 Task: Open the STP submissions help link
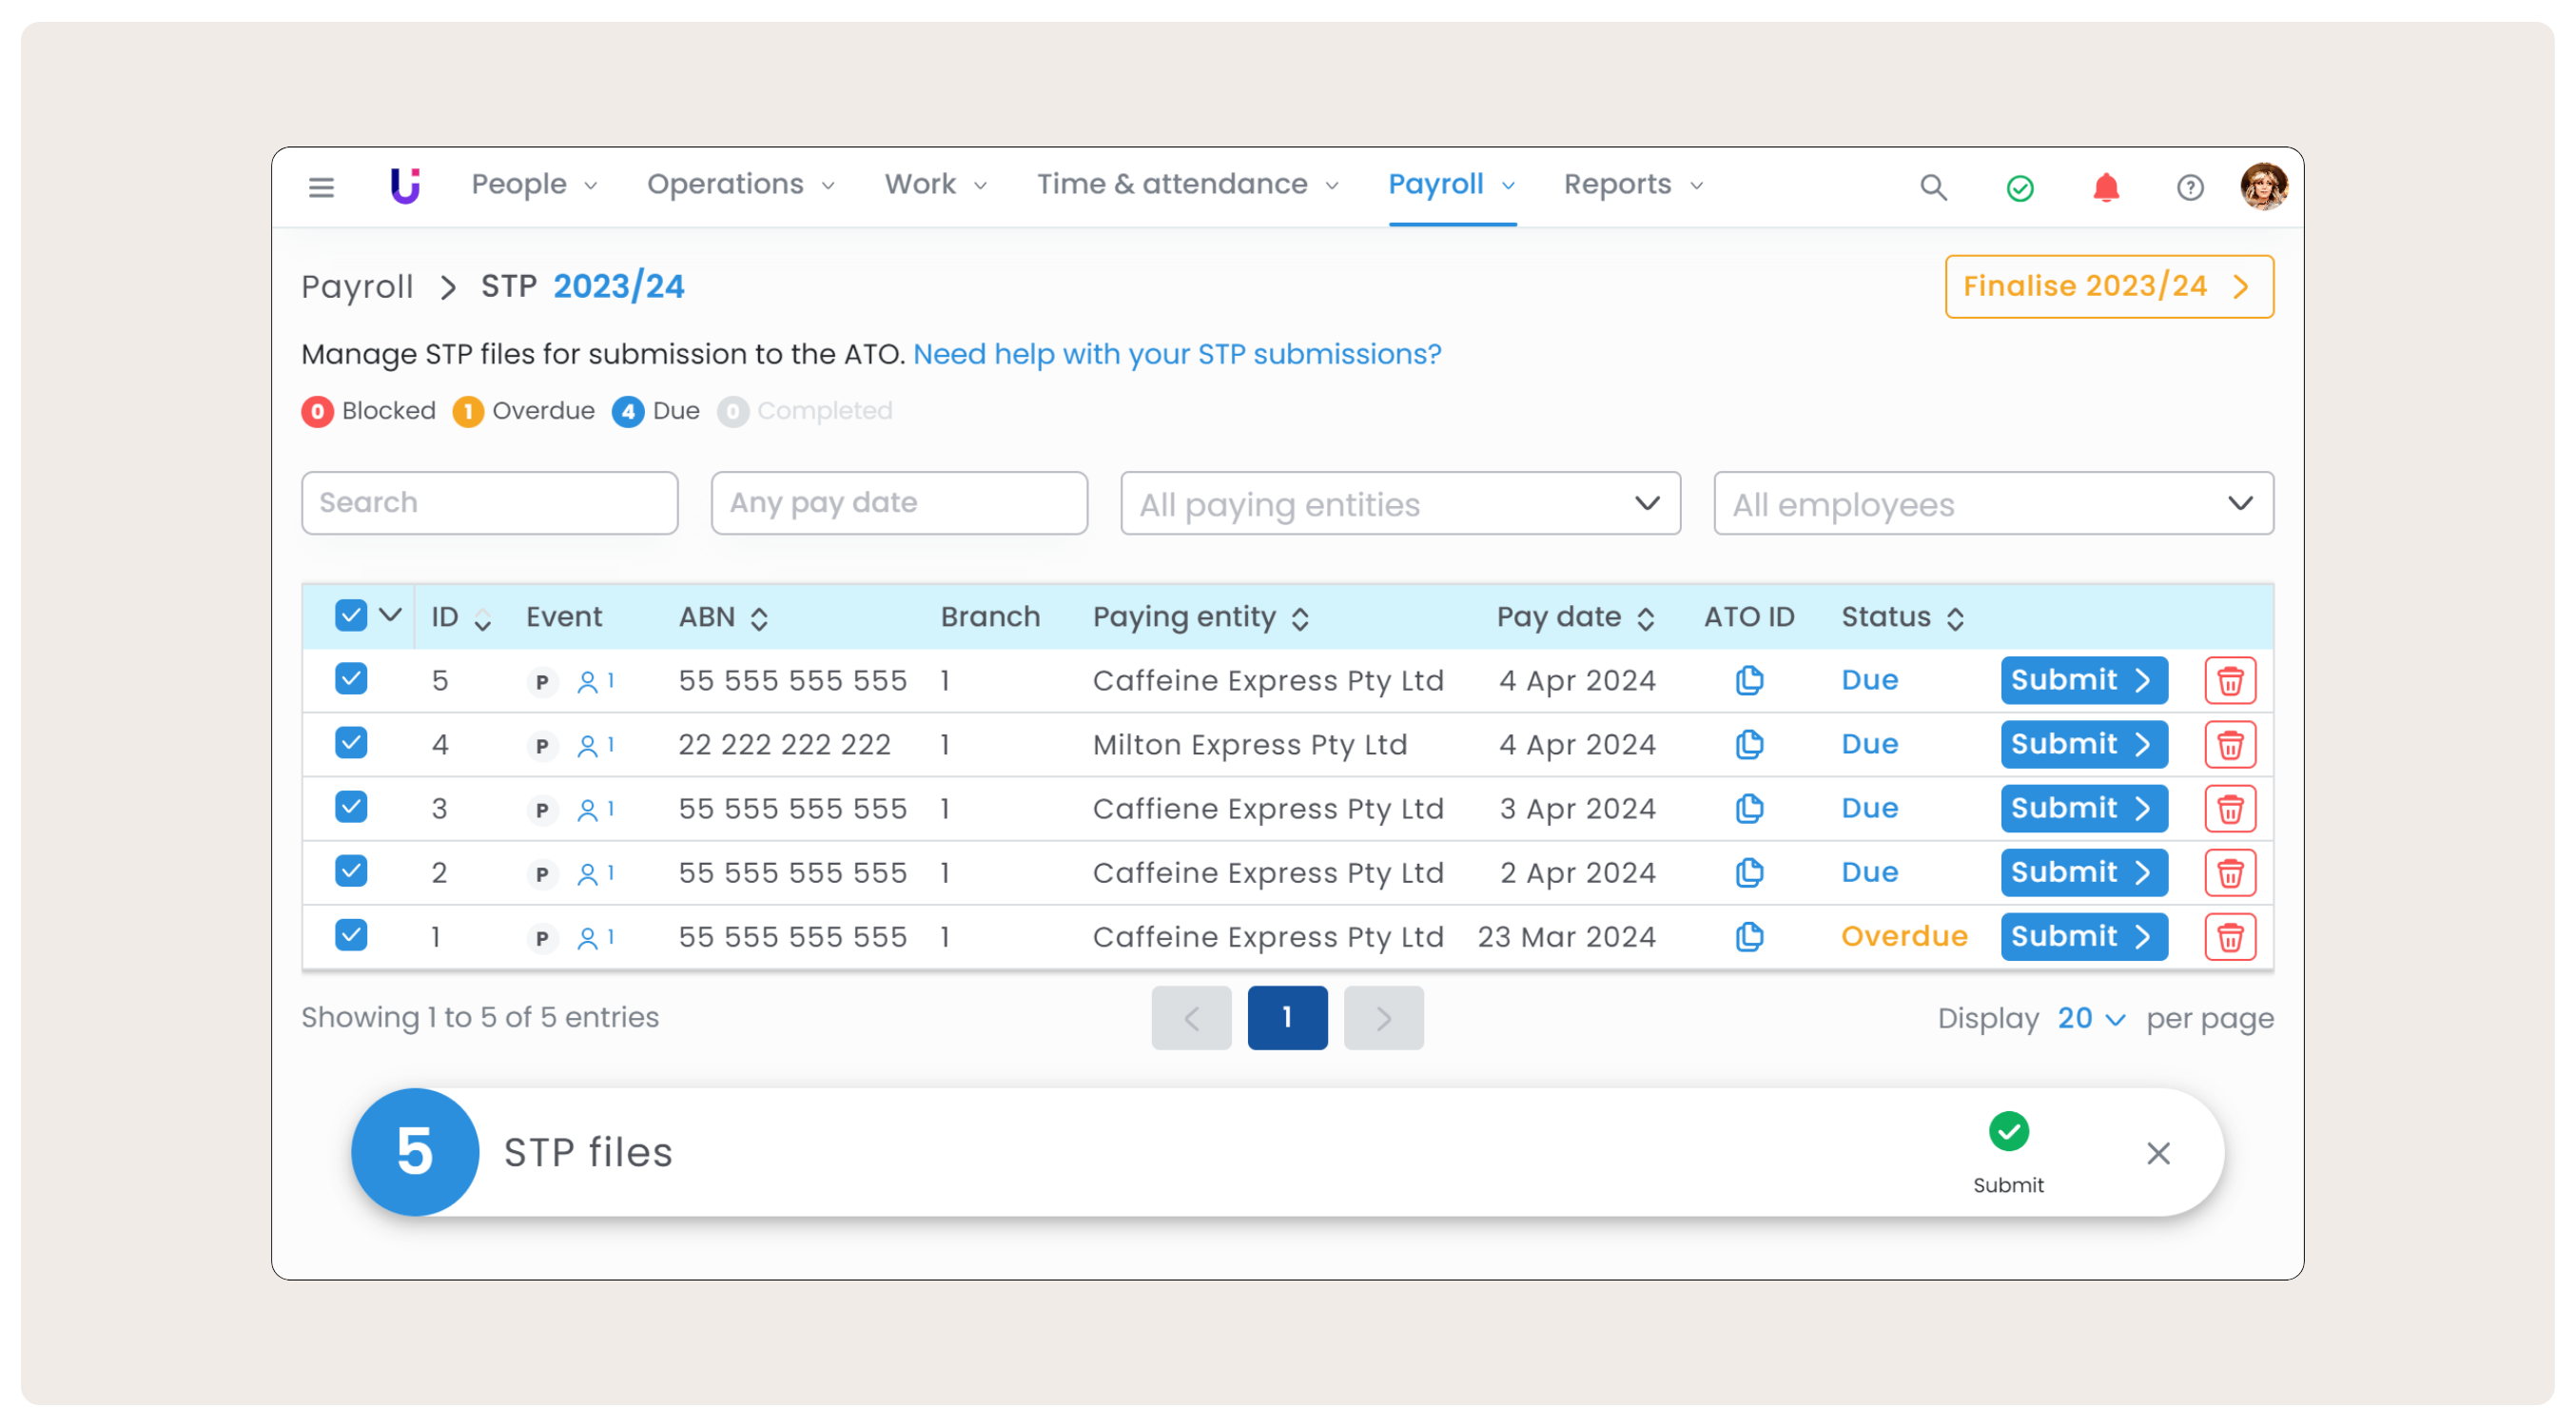[1176, 354]
